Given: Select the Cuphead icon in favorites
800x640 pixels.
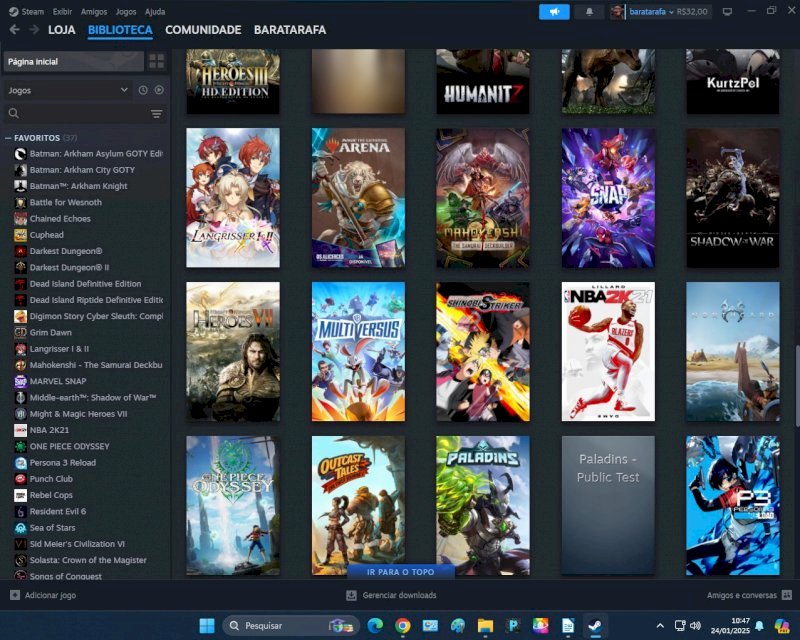Looking at the screenshot, I should (x=20, y=235).
